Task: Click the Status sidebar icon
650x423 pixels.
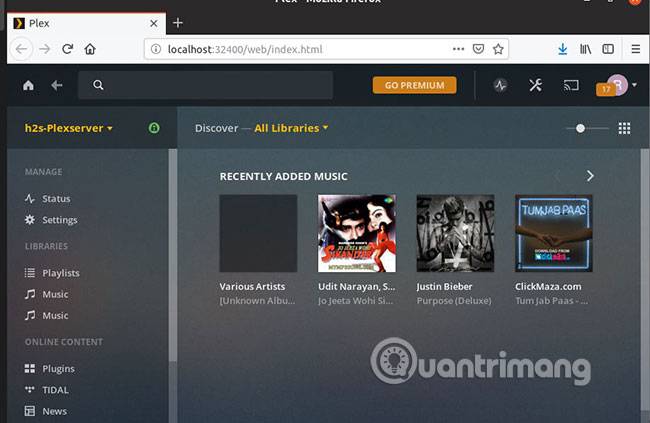Action: click(x=30, y=199)
